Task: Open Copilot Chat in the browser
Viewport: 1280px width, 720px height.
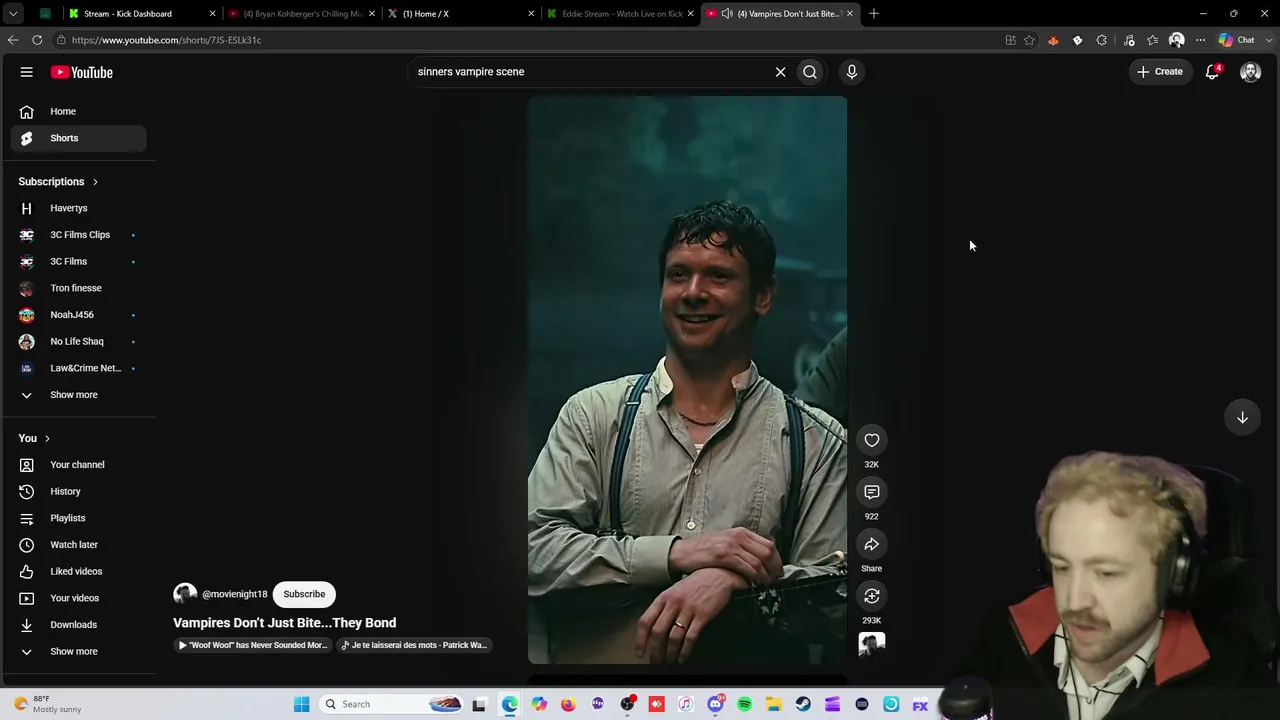Action: coord(1238,40)
